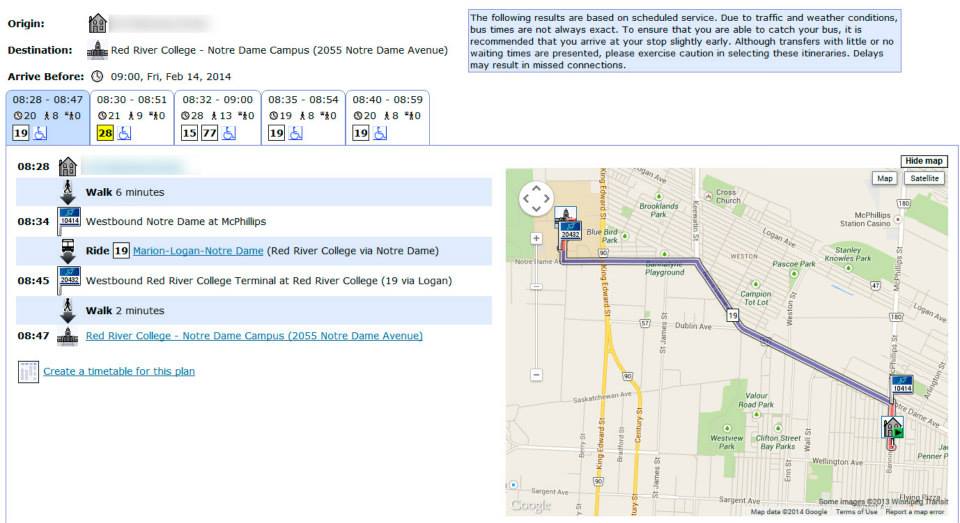Screen dimensions: 960x523
Task: Open Create a timetable for this plan
Action: [x=119, y=371]
